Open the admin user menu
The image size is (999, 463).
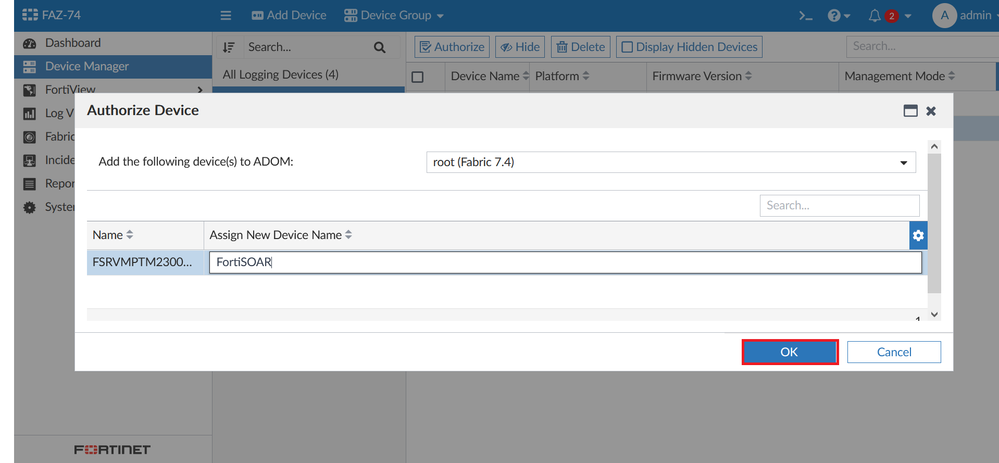click(x=965, y=16)
